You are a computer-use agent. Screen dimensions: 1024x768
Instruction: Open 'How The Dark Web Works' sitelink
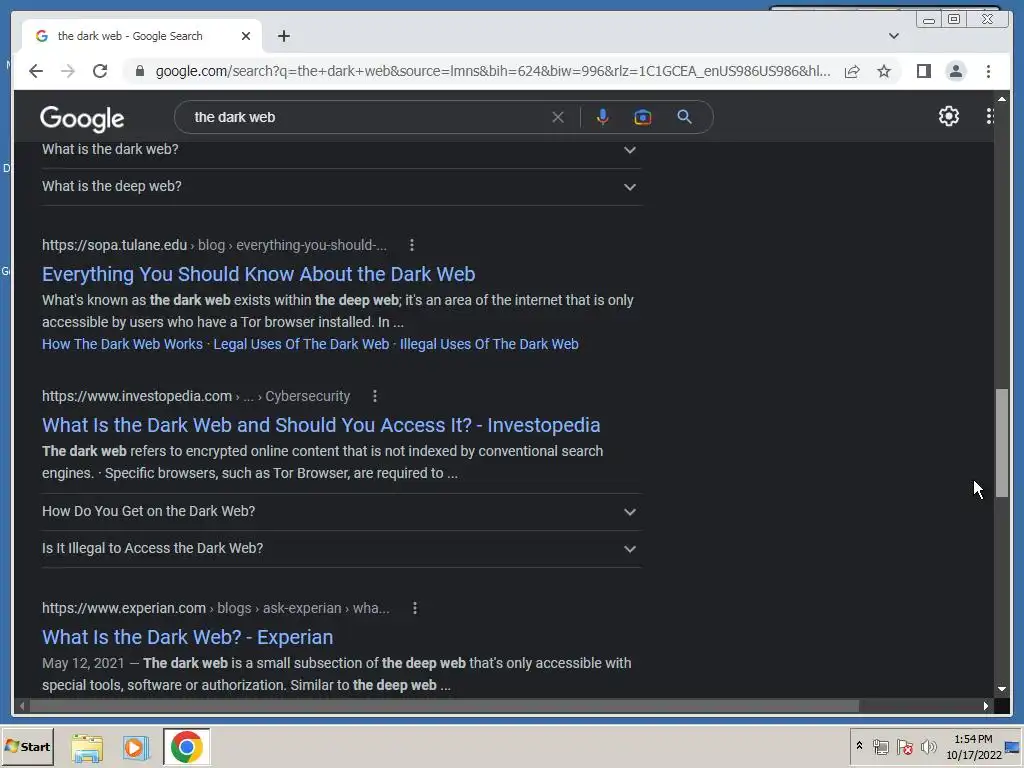[122, 344]
